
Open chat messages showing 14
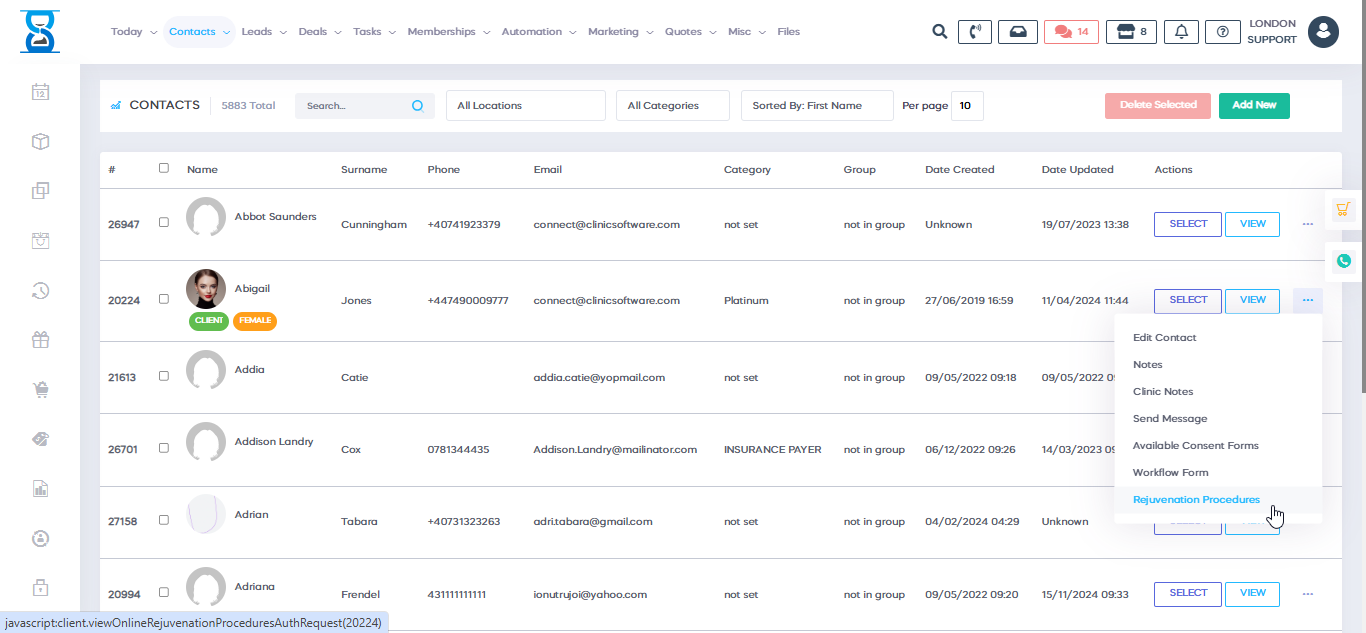[x=1071, y=32]
